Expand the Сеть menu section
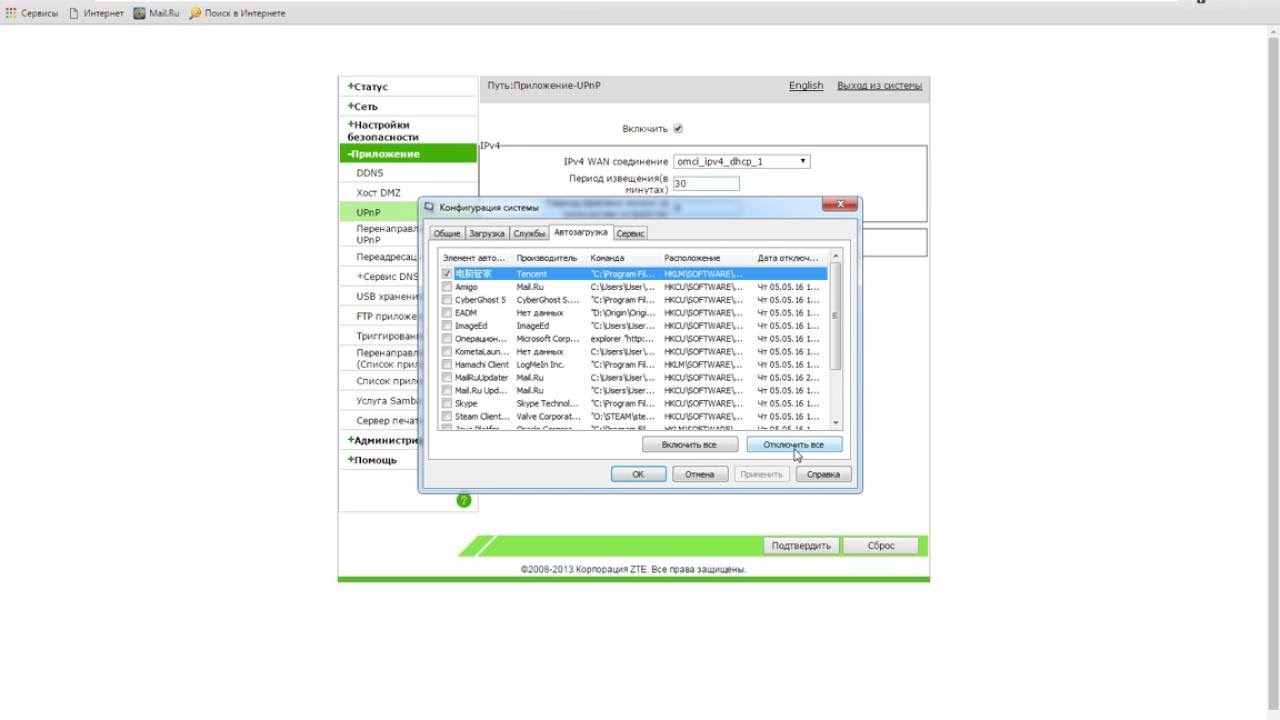 tap(363, 106)
